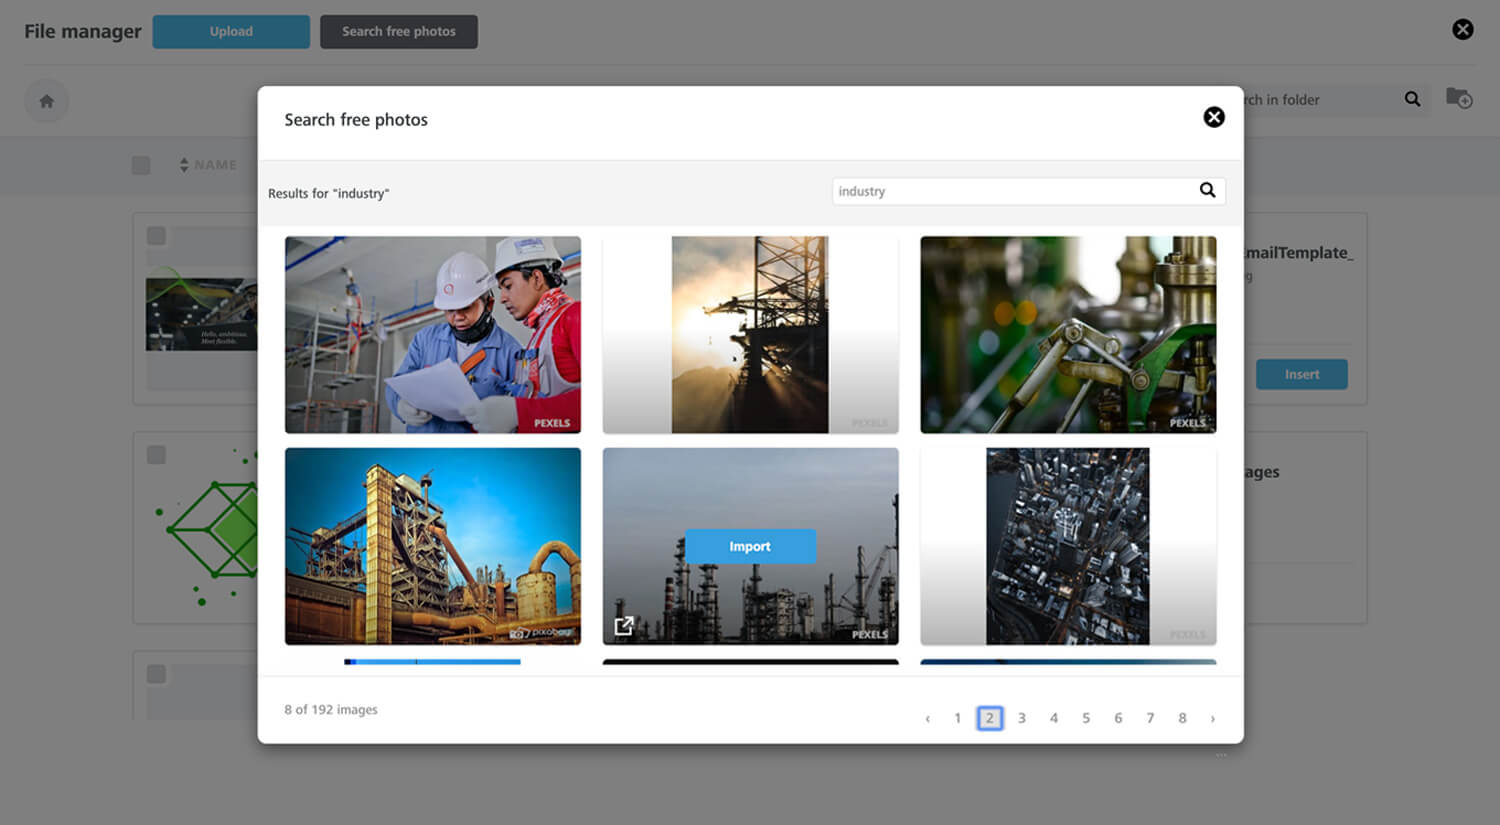Close the File manager window
The image size is (1500, 825).
[x=1462, y=29]
